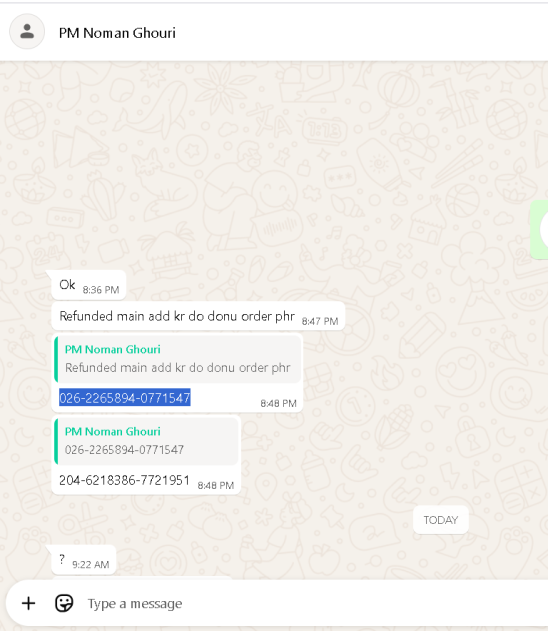Click green PM Noman Ghouri name in first quote

[113, 349]
